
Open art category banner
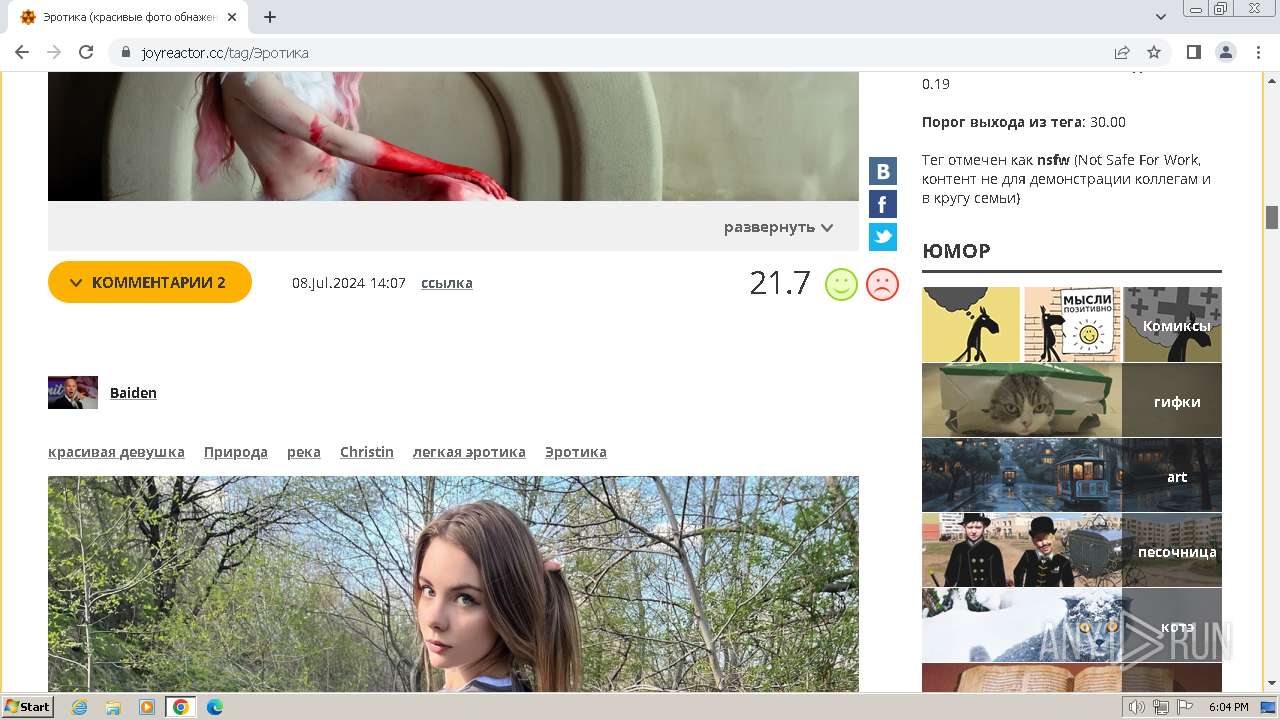[1072, 475]
